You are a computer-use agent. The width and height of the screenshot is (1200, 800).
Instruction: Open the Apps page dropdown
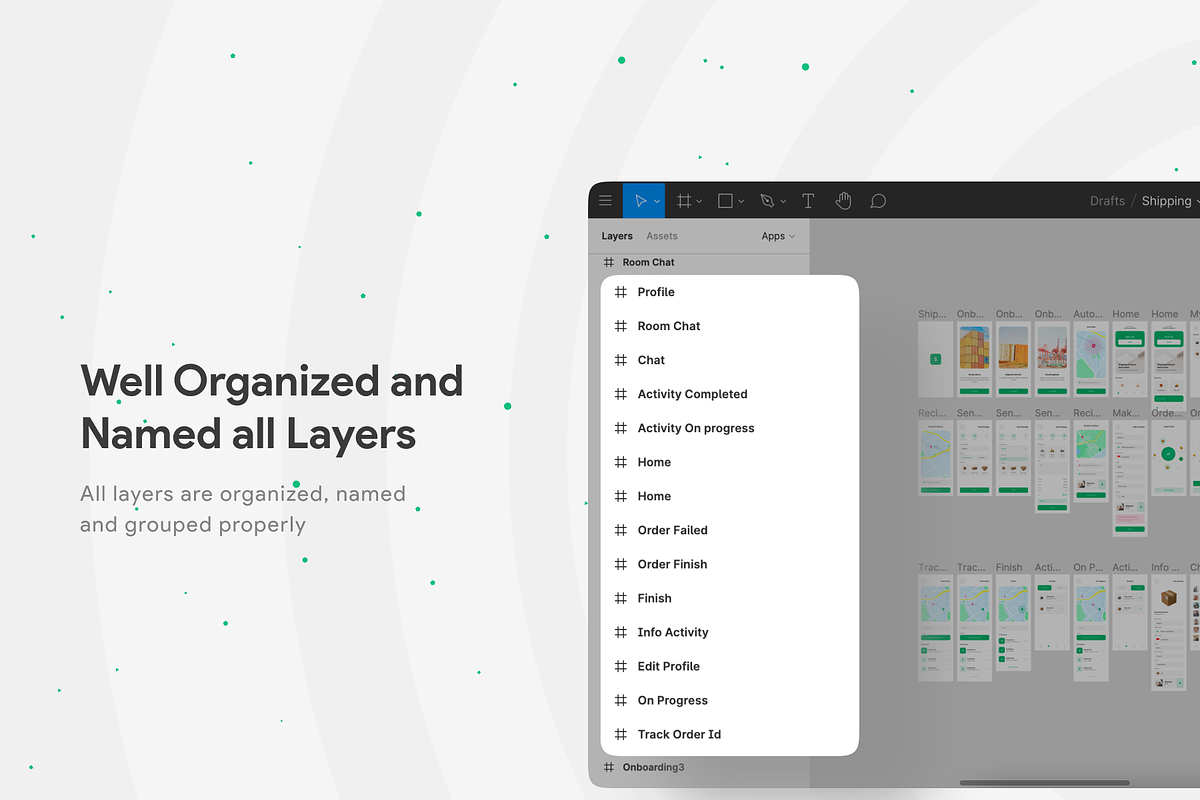(778, 236)
